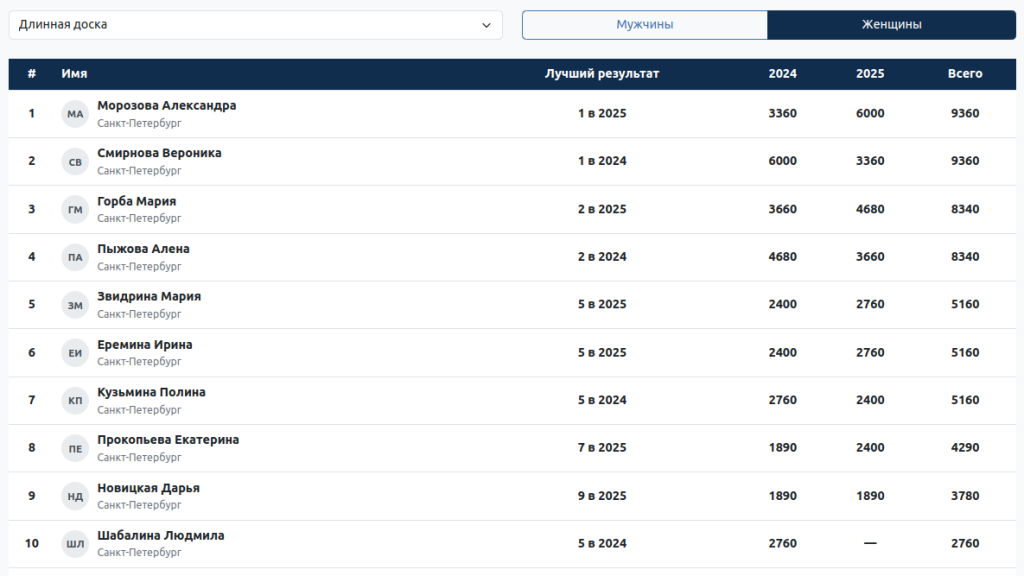The width and height of the screenshot is (1024, 576).
Task: Click the 2024 column header
Action: 782,74
